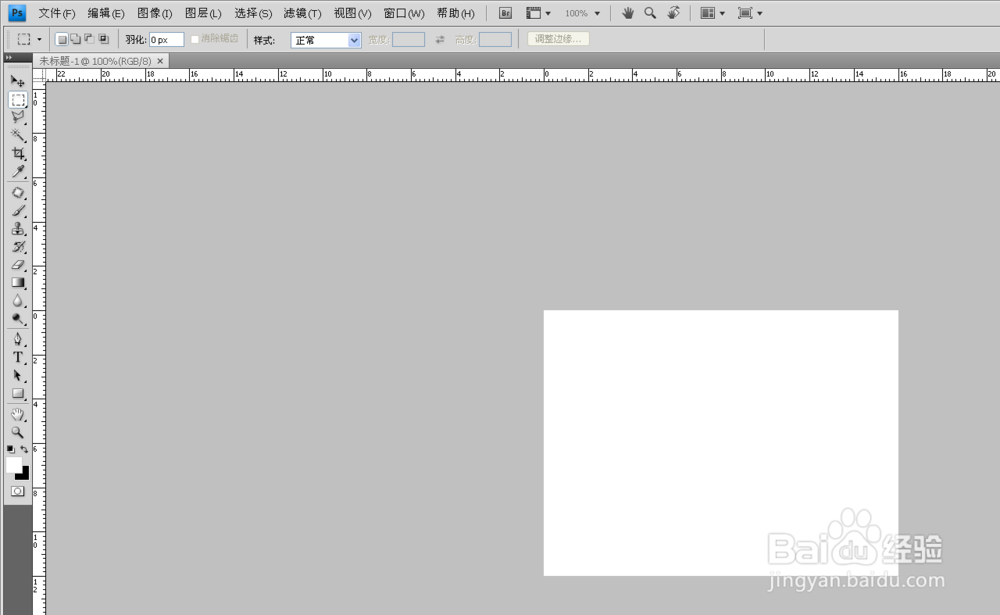Select the Eraser tool
The height and width of the screenshot is (615, 1000).
click(x=18, y=264)
